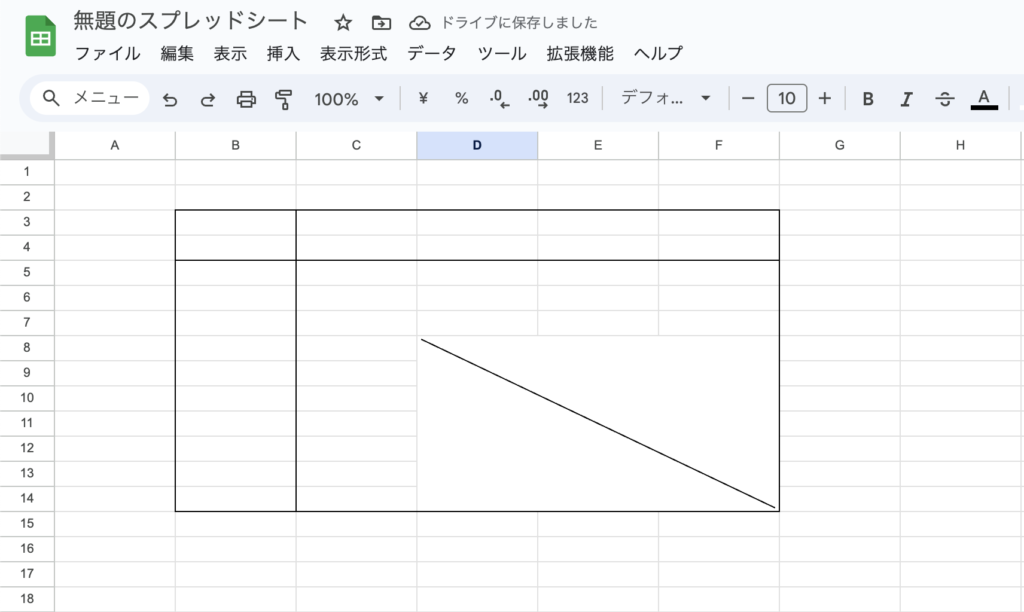The width and height of the screenshot is (1024, 612).
Task: Select the diagonal line drawing
Action: (x=598, y=423)
